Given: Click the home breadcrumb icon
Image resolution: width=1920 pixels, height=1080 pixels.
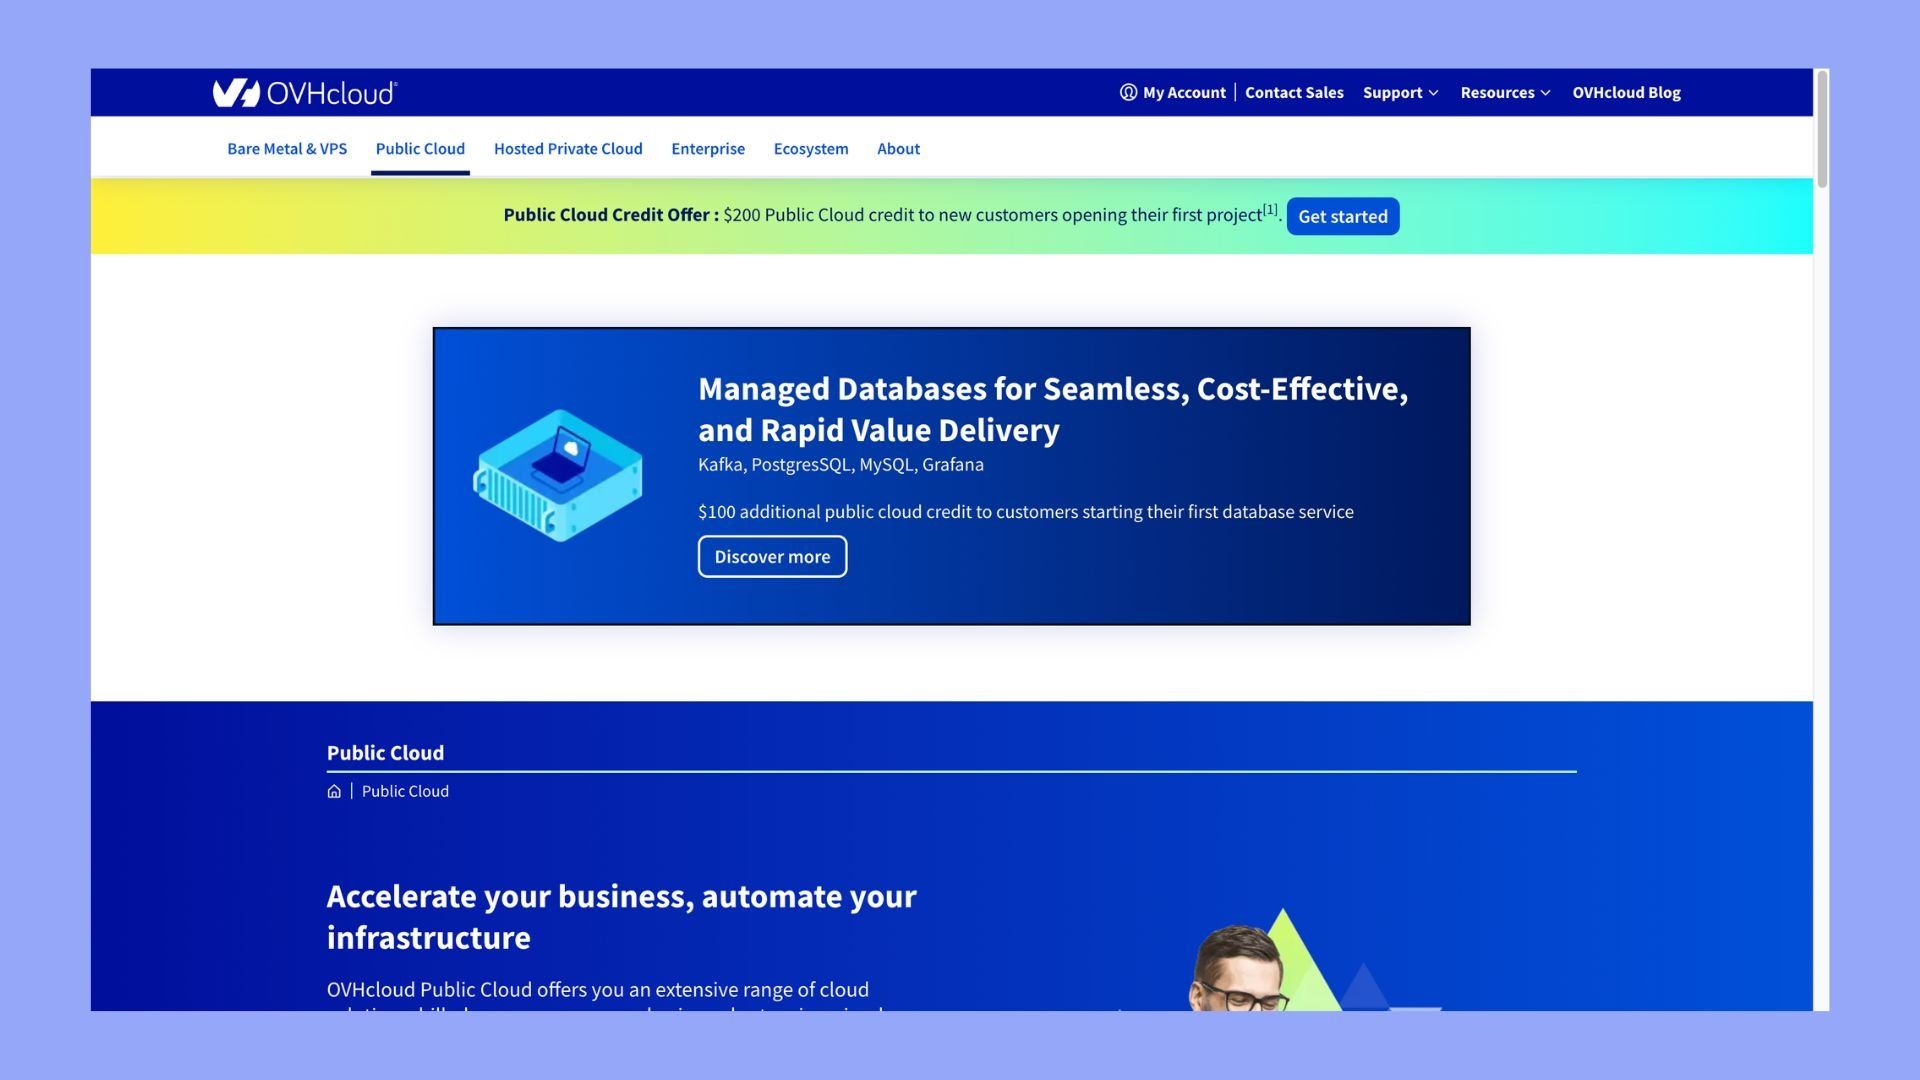Looking at the screenshot, I should click(334, 791).
